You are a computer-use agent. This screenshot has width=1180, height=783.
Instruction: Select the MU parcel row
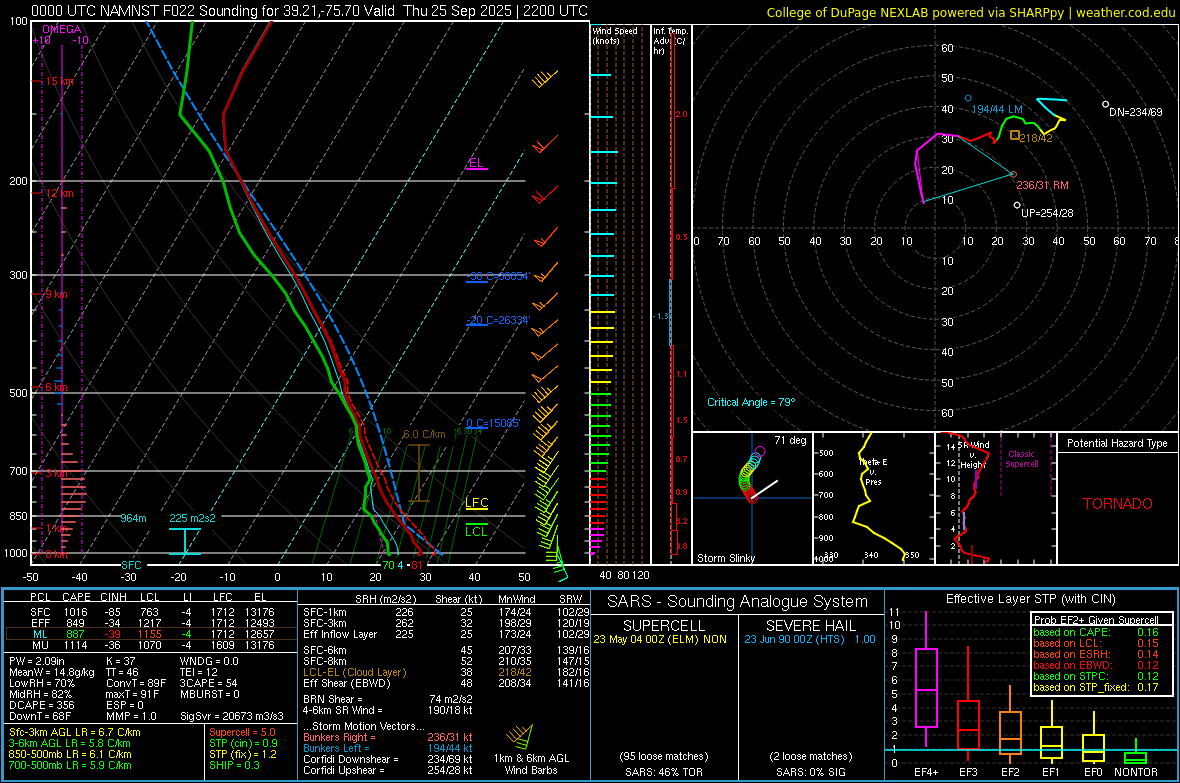tap(151, 645)
